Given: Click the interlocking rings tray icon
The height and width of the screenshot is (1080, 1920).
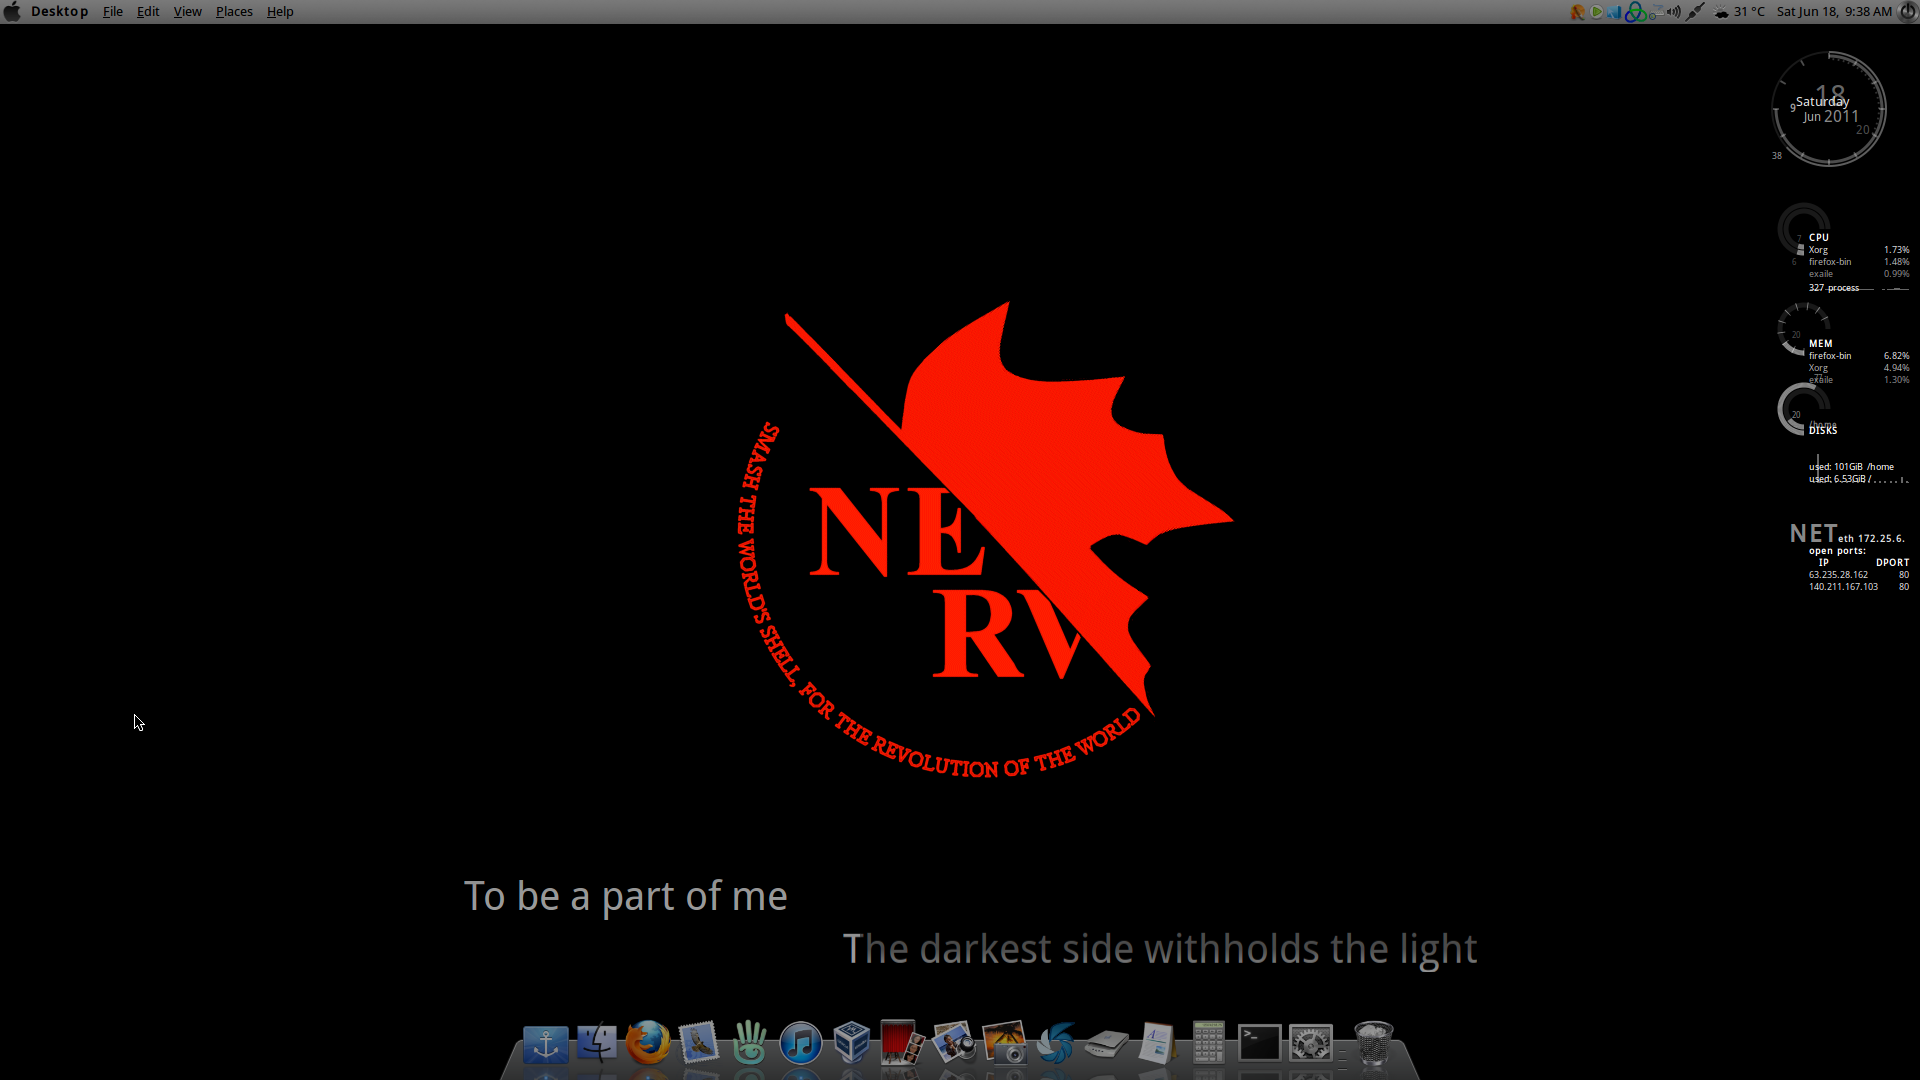Looking at the screenshot, I should point(1635,12).
